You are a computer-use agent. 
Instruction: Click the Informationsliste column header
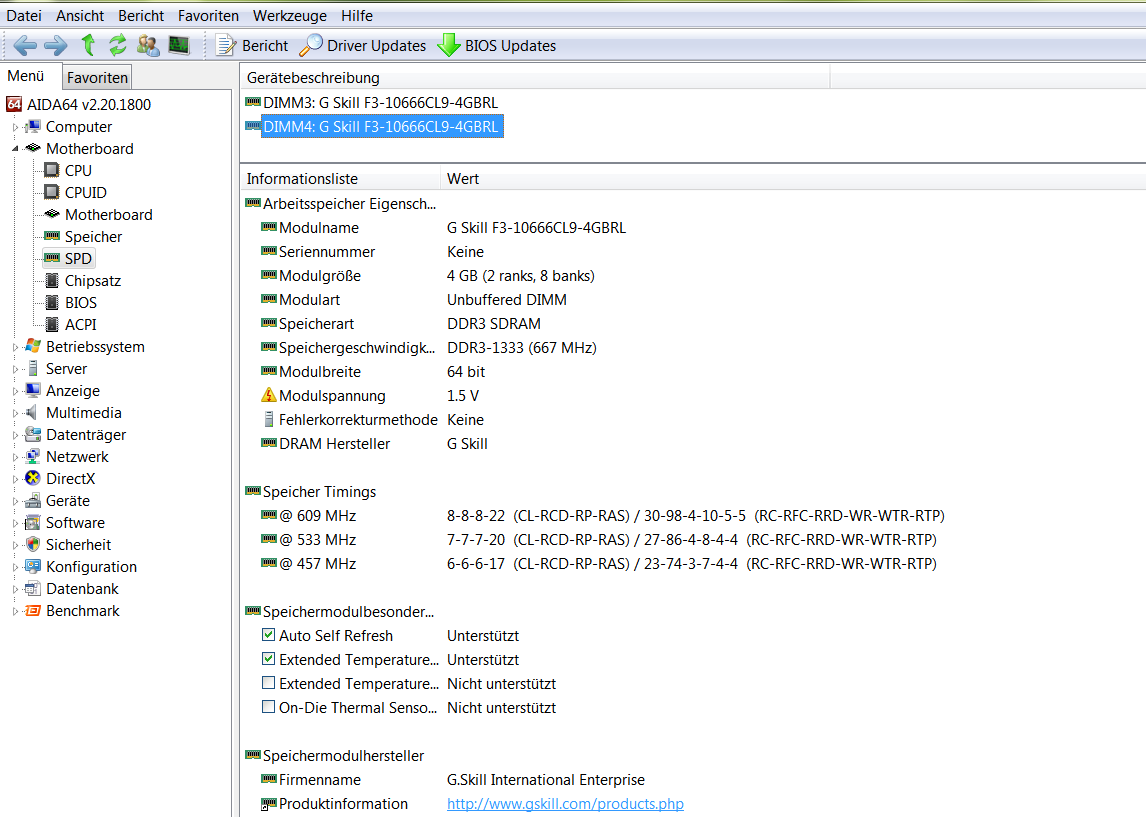point(341,178)
